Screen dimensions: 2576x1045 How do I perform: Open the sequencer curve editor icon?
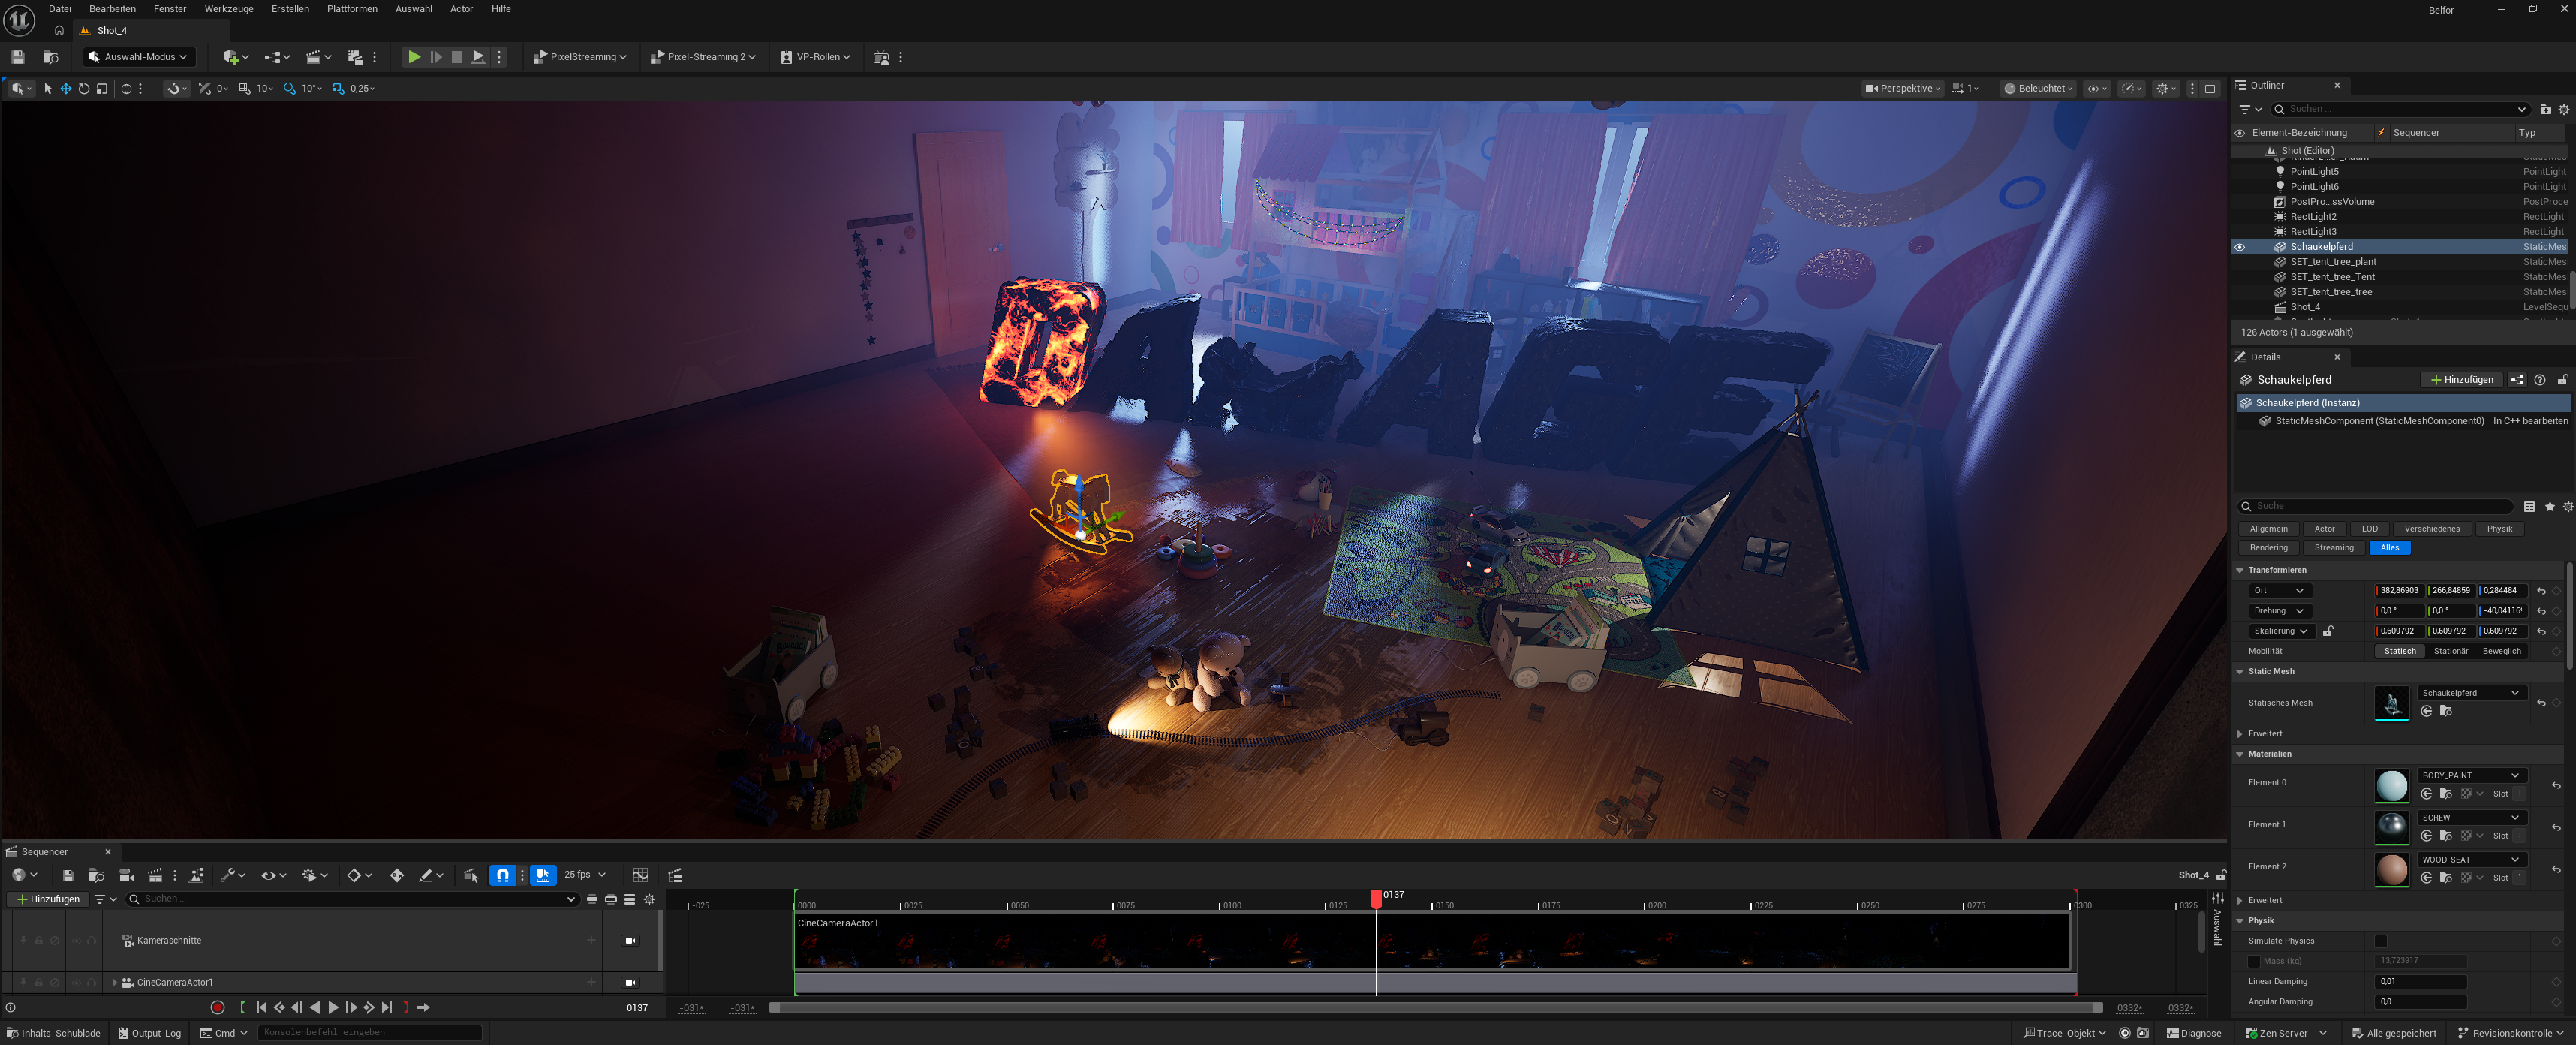[x=640, y=875]
